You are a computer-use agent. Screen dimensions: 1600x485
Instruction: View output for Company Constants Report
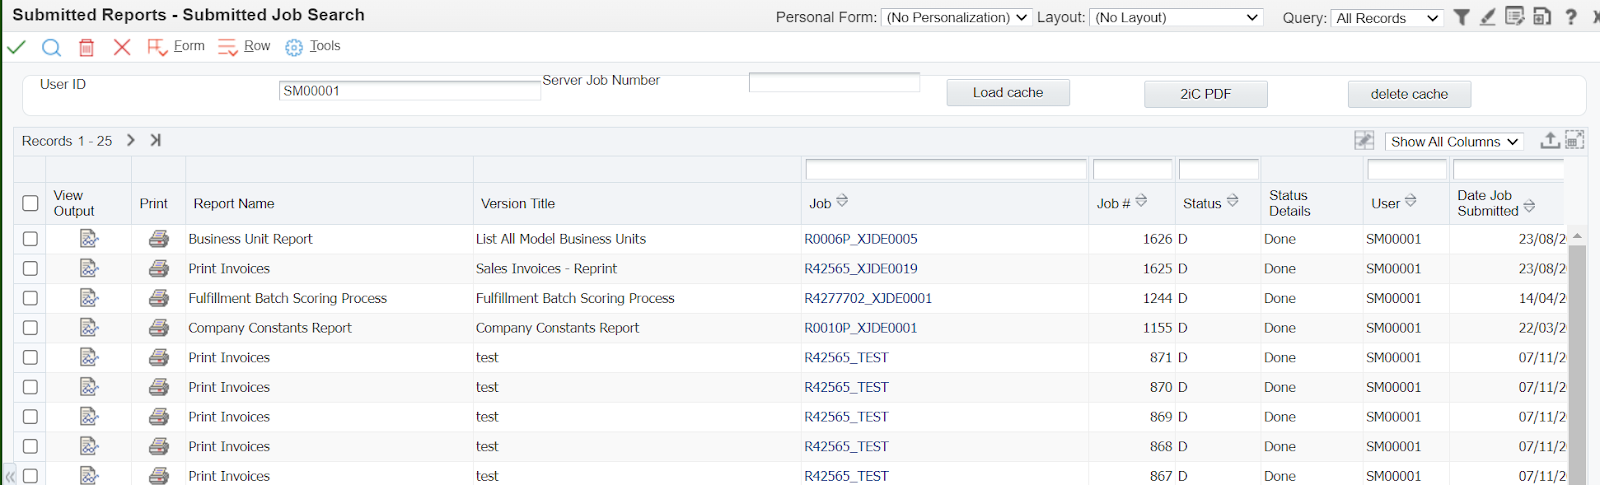click(x=89, y=327)
